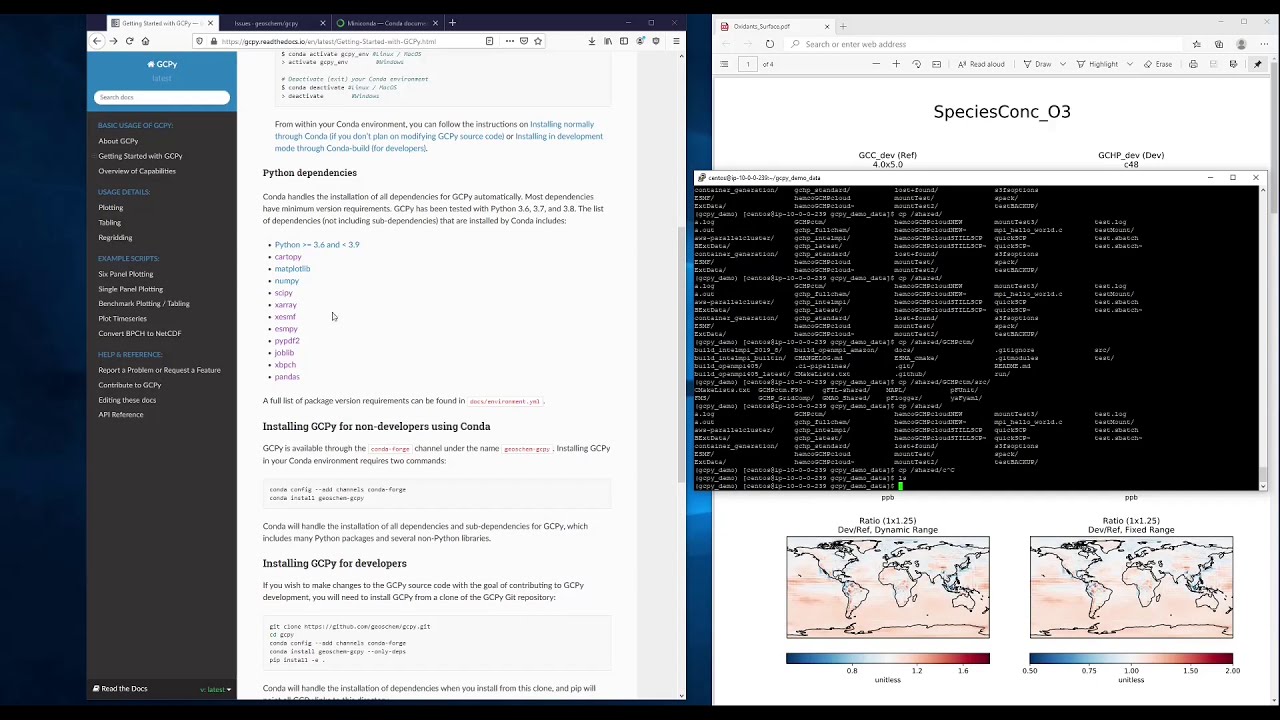
Task: Pin the PDF toolbar
Action: (x=1257, y=64)
